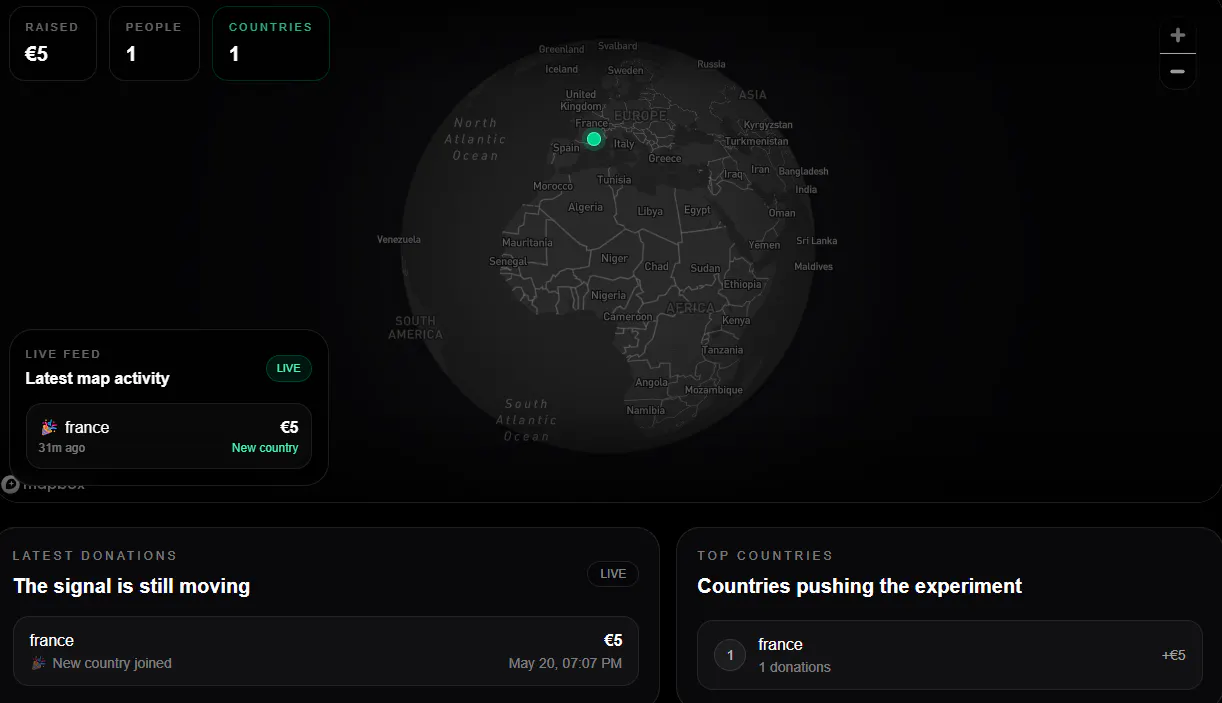This screenshot has height=703, width=1222.
Task: Click '1 donations' text
Action: tap(794, 667)
